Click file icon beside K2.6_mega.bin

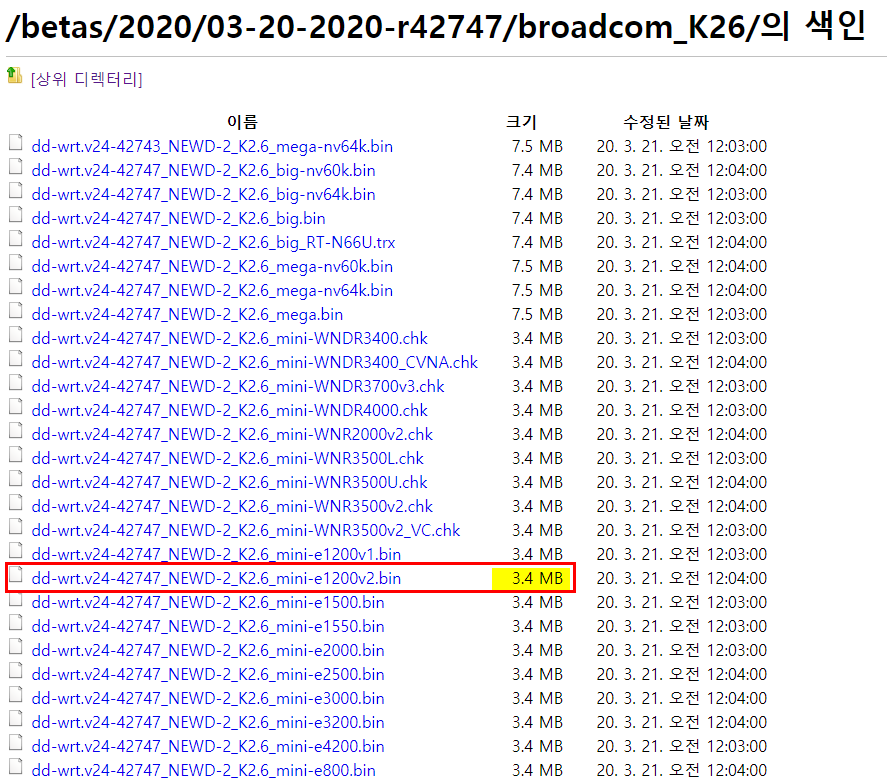pos(16,311)
